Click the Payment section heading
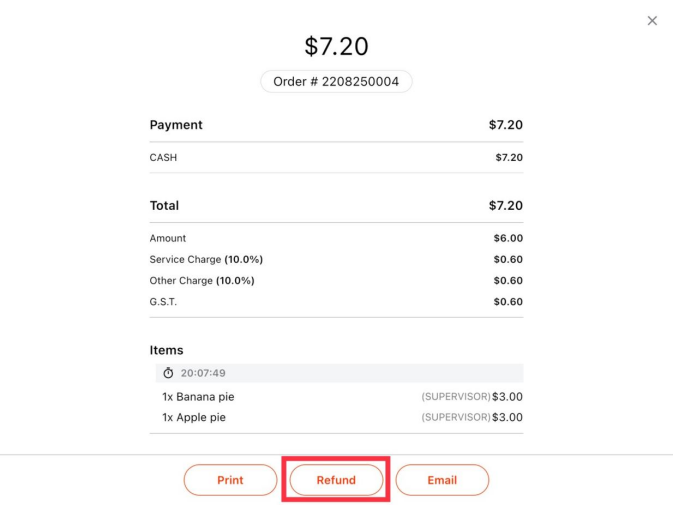This screenshot has width=674, height=506. tap(176, 125)
